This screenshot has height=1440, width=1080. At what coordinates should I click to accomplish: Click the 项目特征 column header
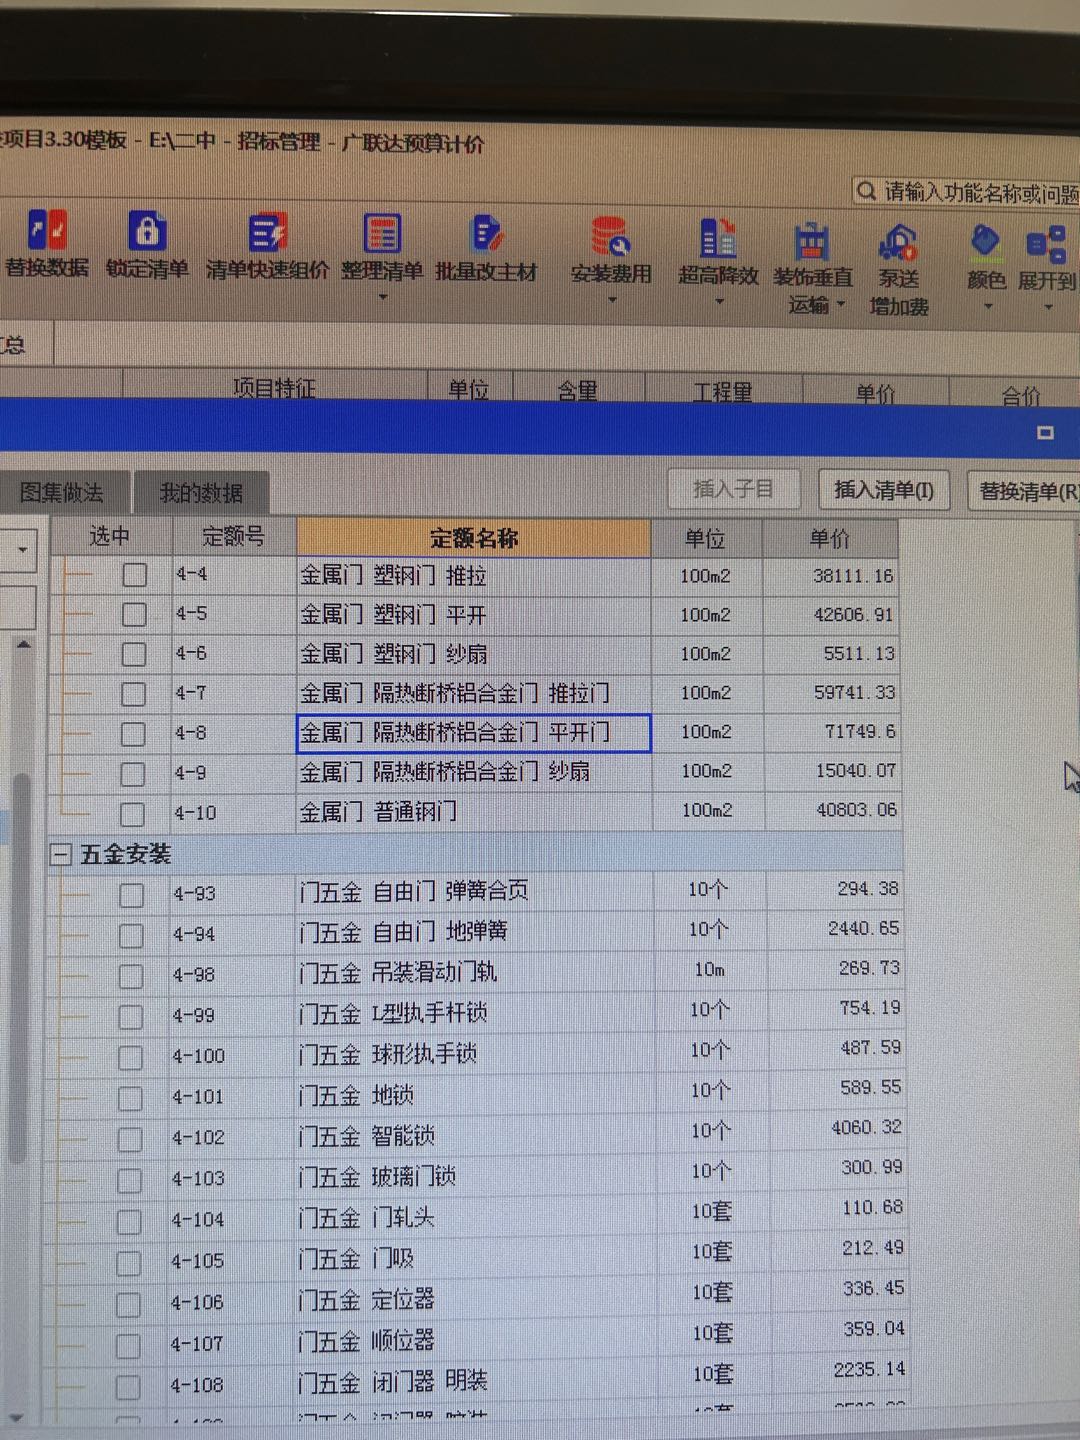click(274, 387)
